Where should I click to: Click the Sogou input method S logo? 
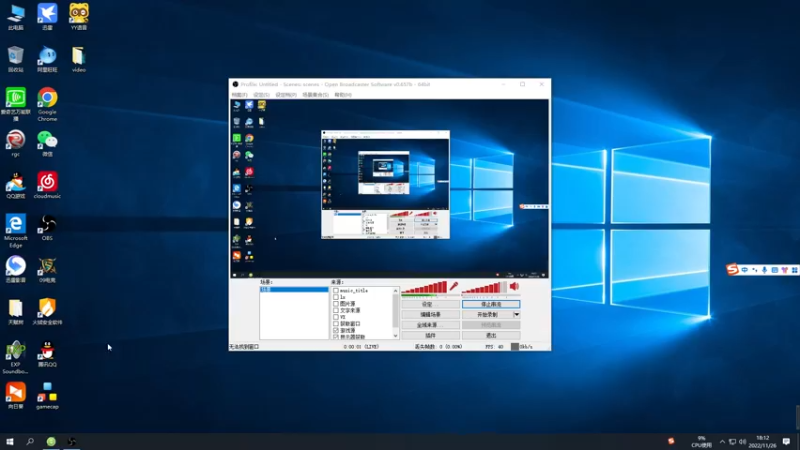[732, 269]
